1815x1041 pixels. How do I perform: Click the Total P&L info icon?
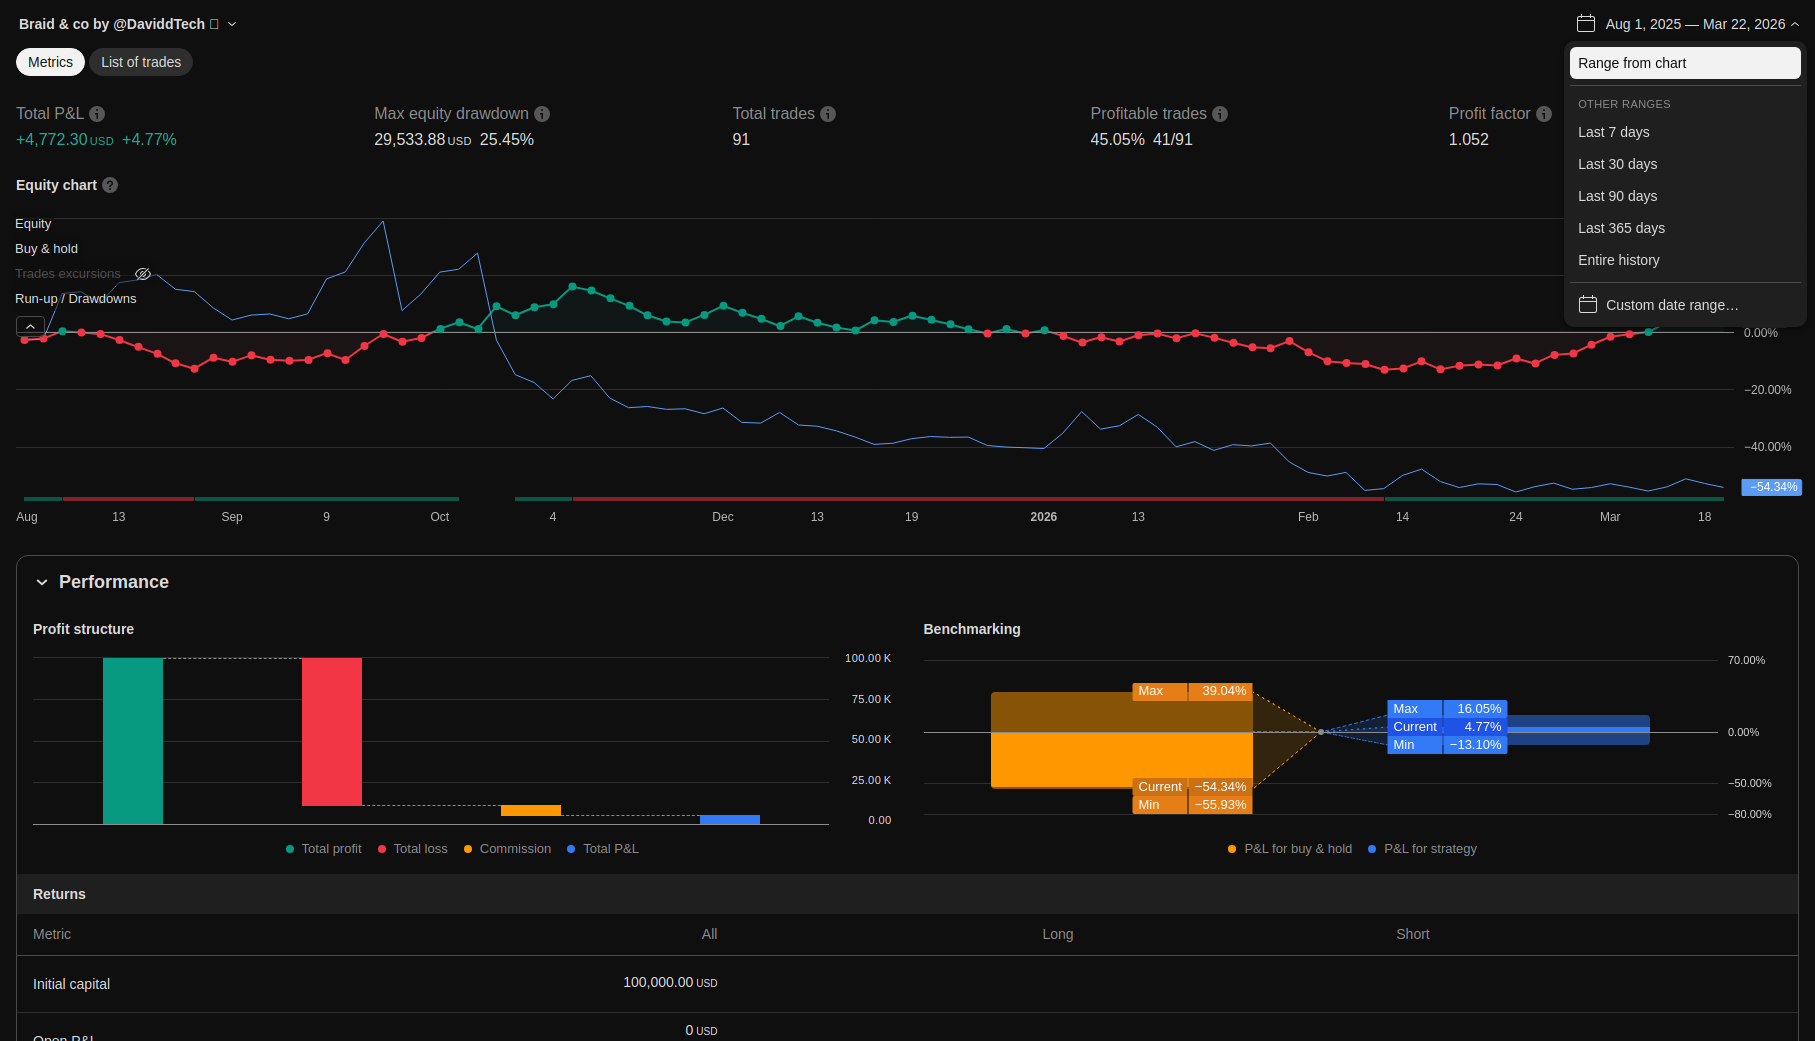[x=97, y=114]
